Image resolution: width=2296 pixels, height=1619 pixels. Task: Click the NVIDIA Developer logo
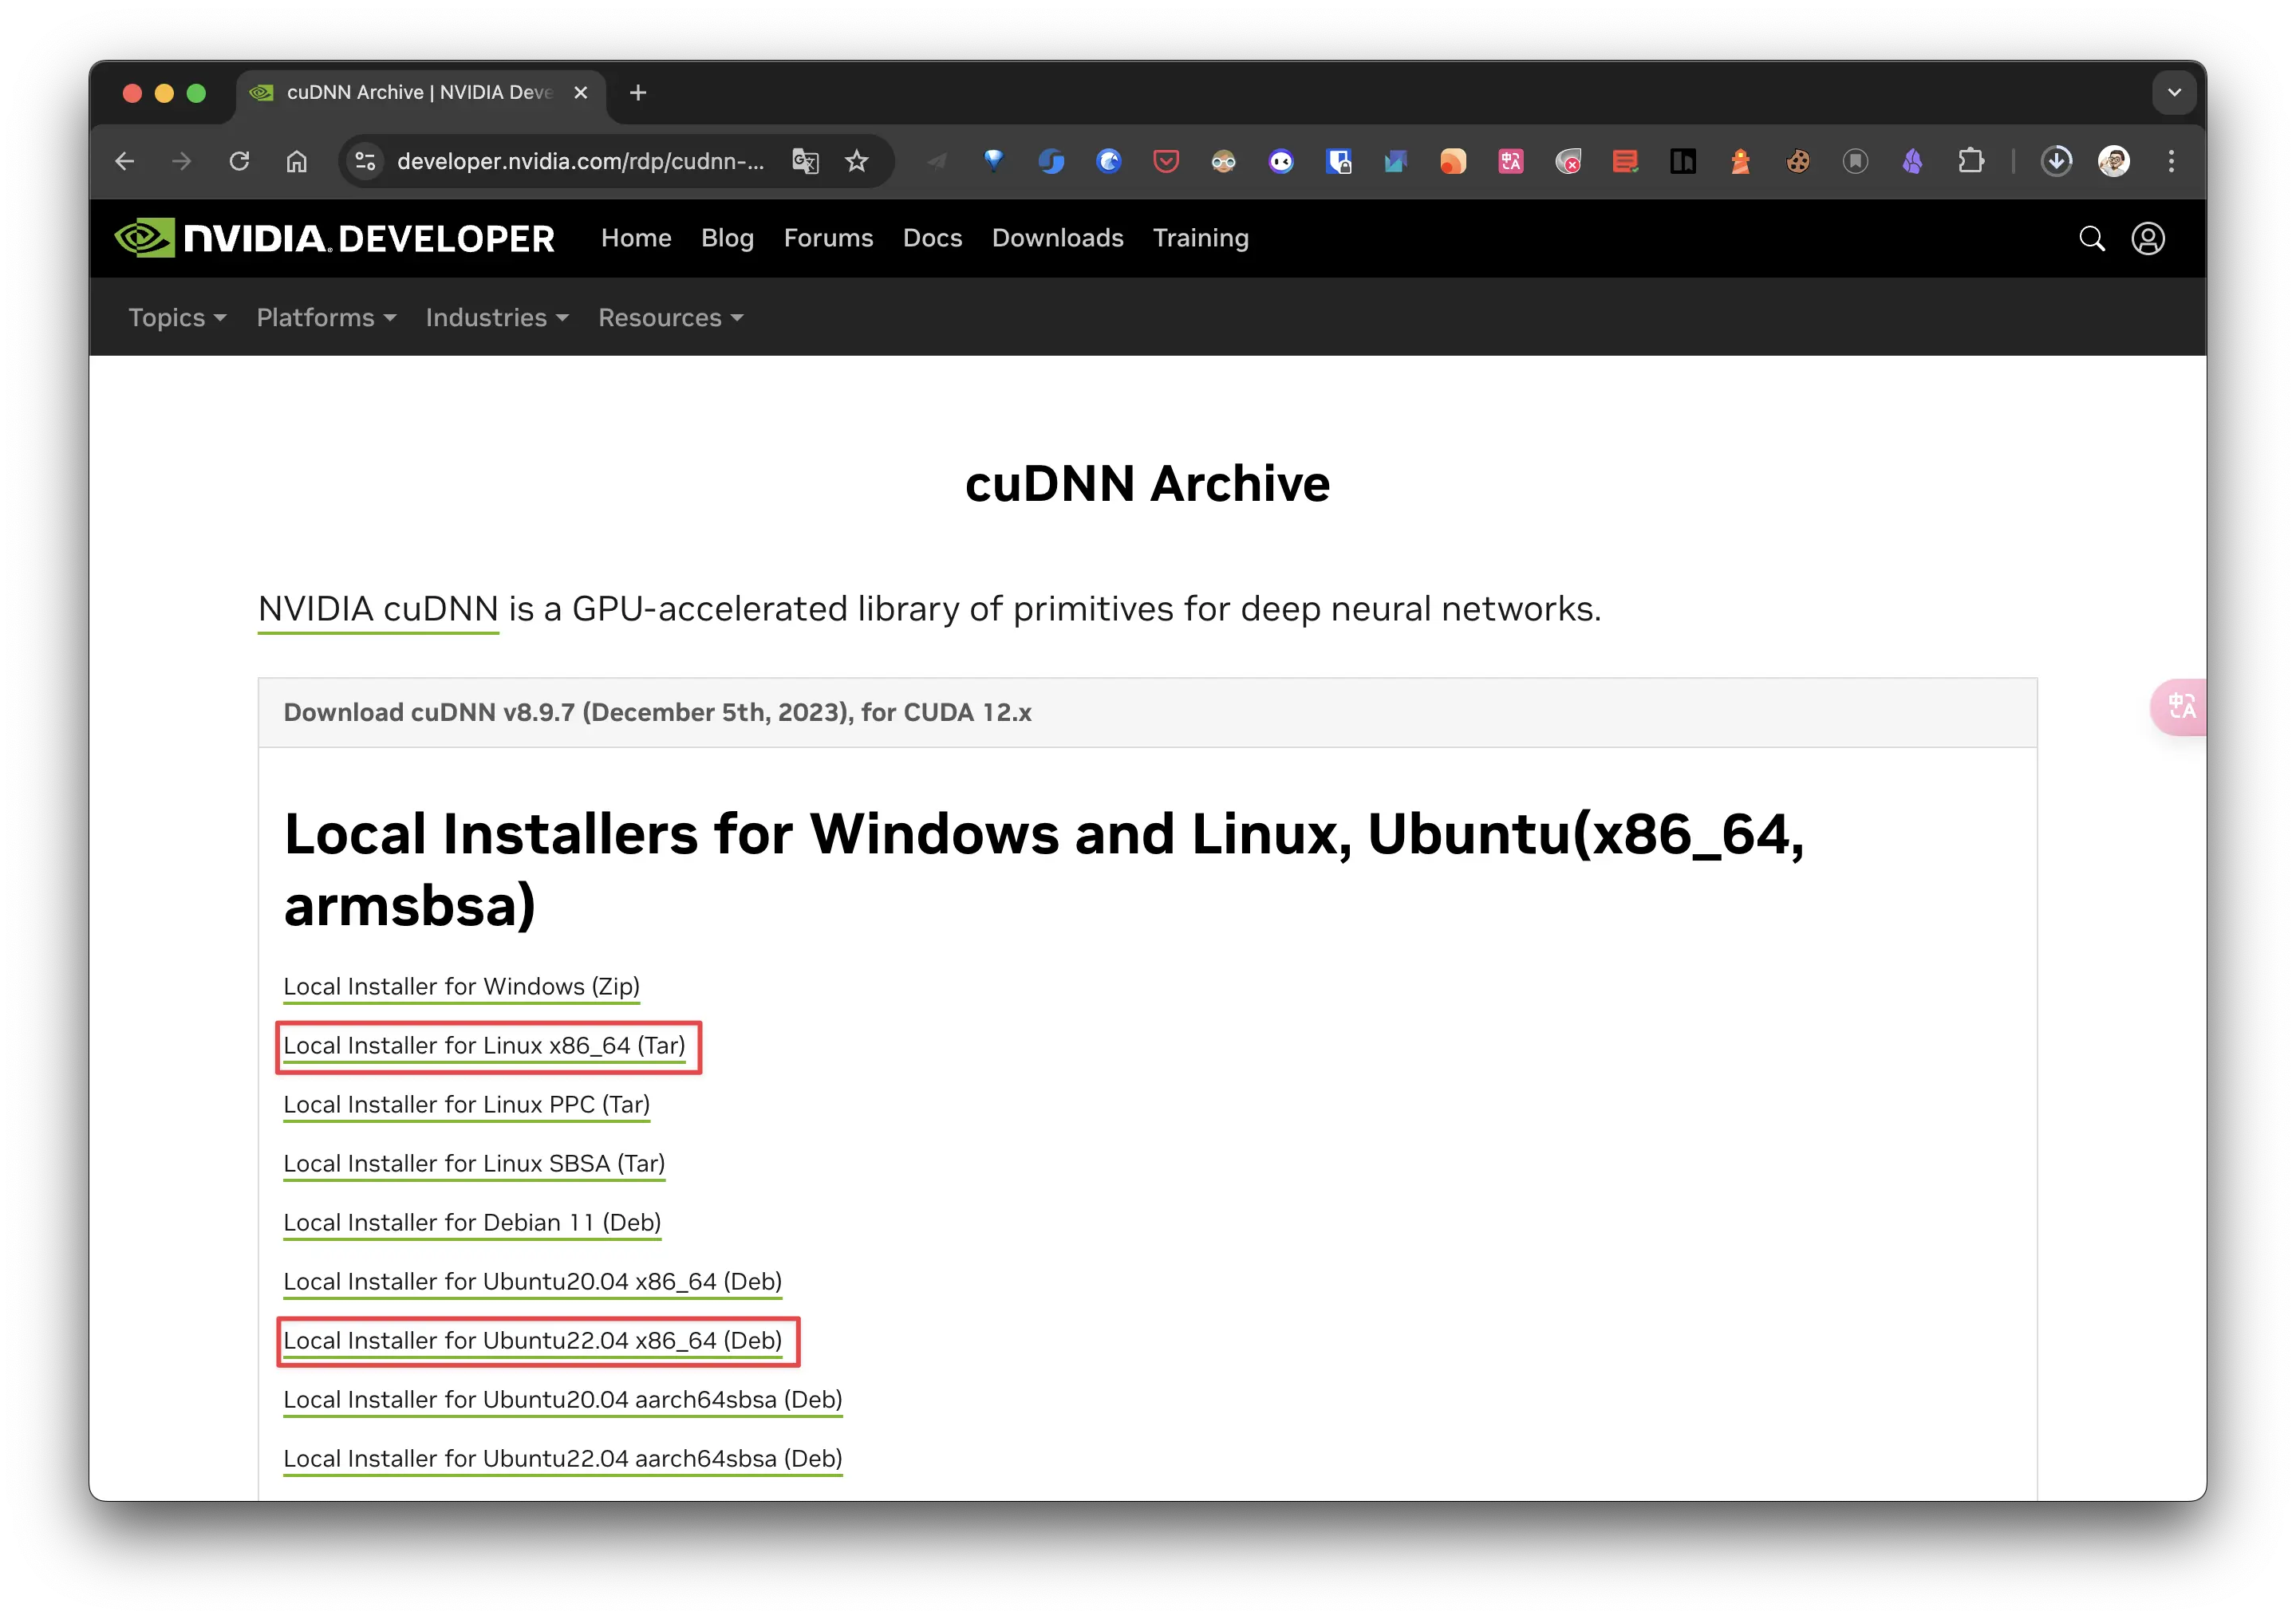coord(334,238)
